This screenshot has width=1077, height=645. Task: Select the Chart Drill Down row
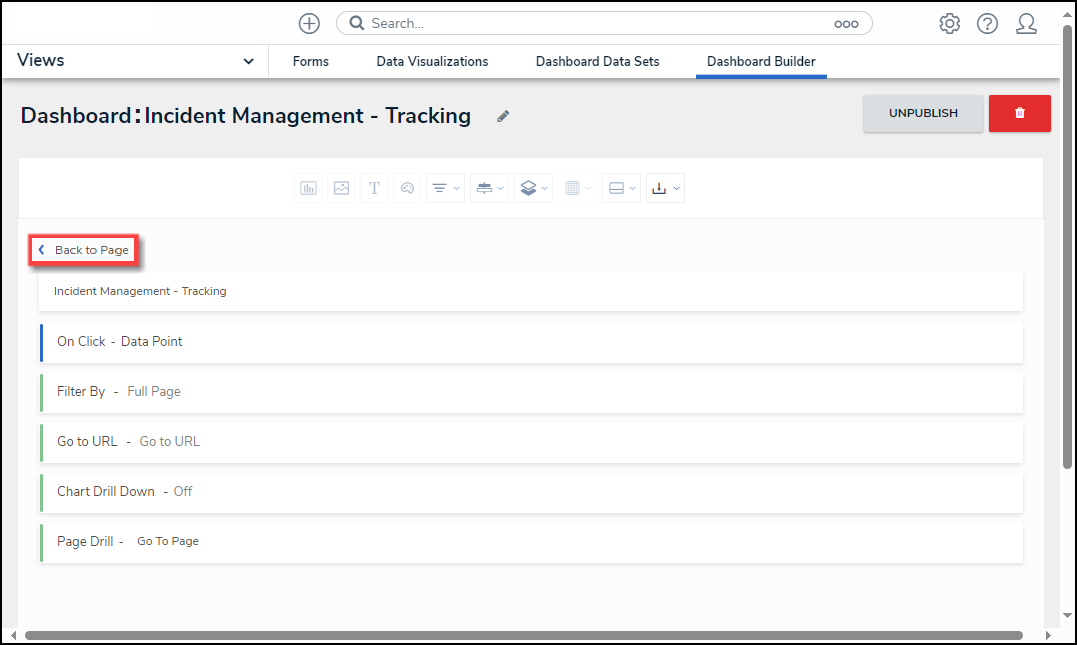point(530,492)
